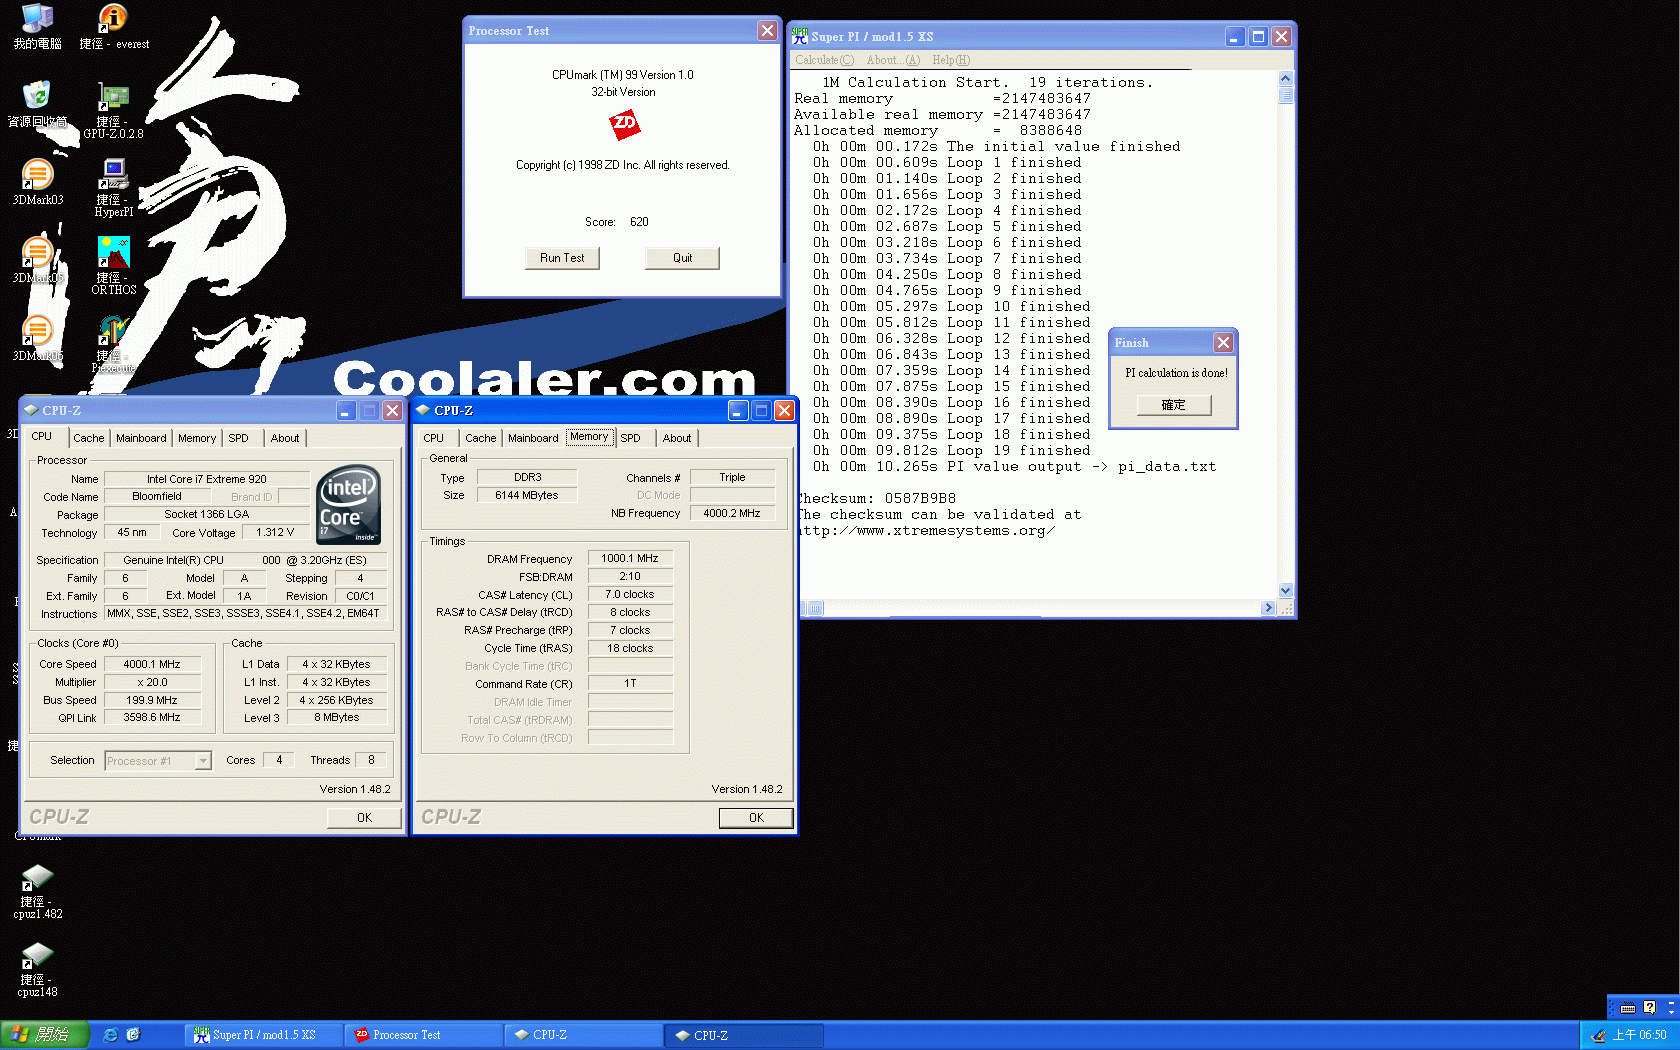Confirm the PI calculation done dialog
1680x1050 pixels.
coord(1173,405)
